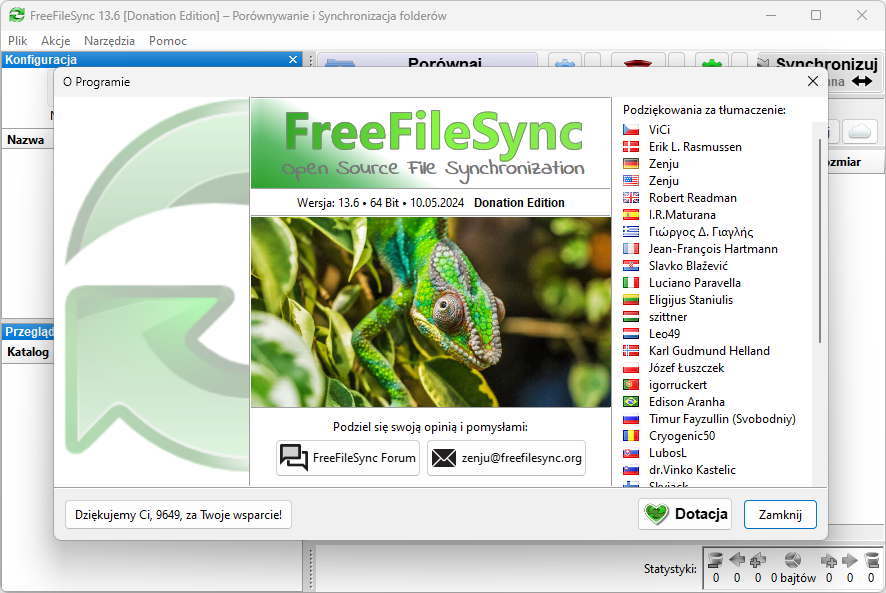This screenshot has height=593, width=886.
Task: Click the Donation Edition label
Action: click(x=519, y=203)
